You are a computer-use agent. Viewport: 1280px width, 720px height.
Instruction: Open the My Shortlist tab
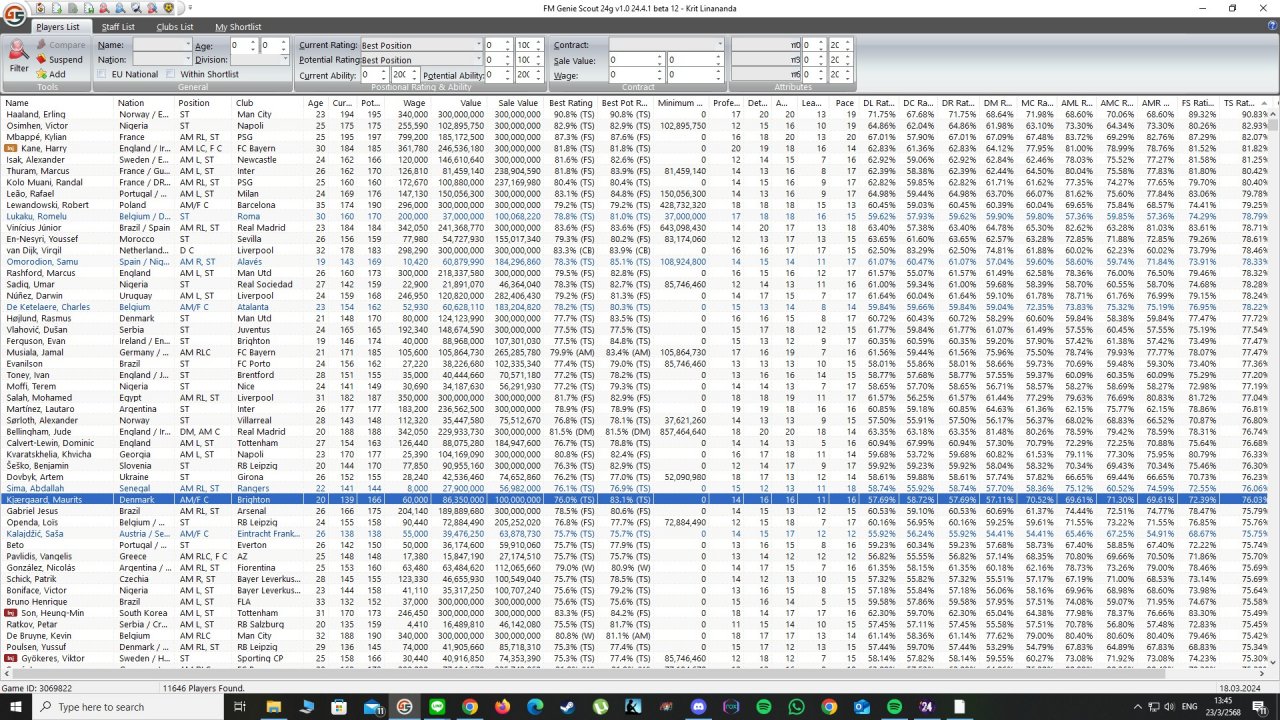point(238,27)
